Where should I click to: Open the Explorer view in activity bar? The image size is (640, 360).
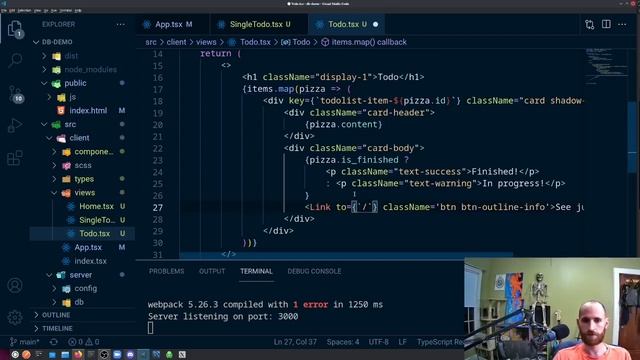pyautogui.click(x=15, y=29)
